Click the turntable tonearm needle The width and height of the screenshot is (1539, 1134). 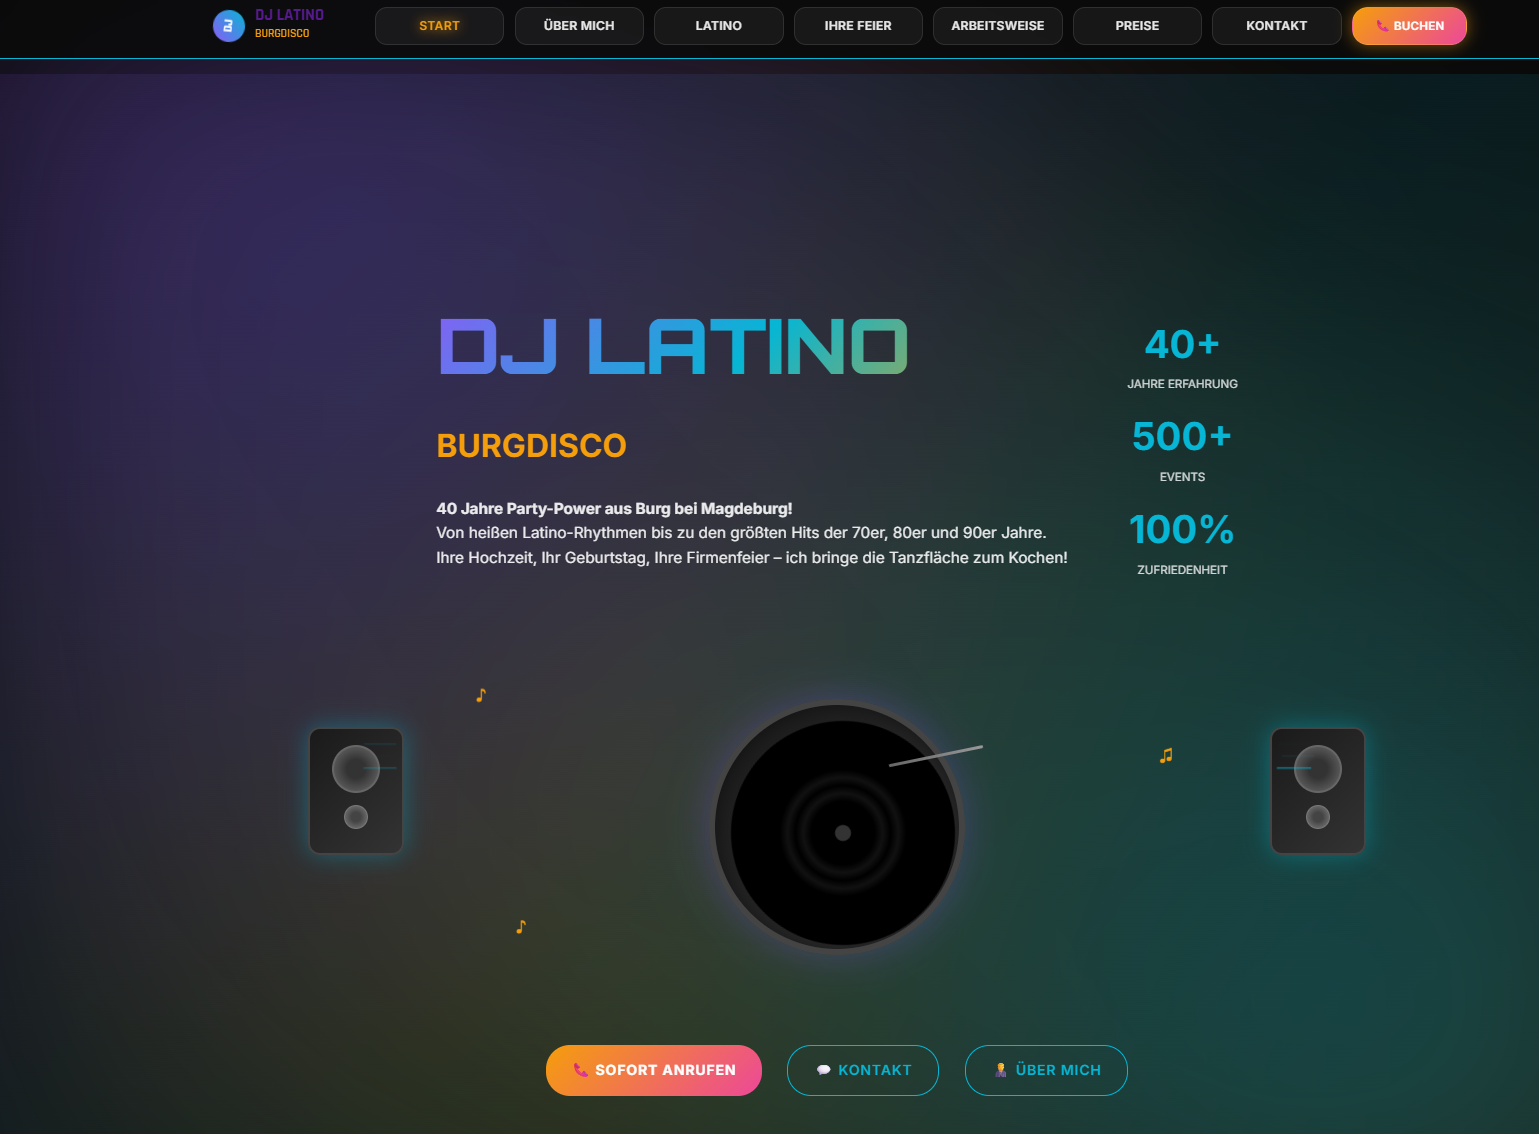click(936, 756)
